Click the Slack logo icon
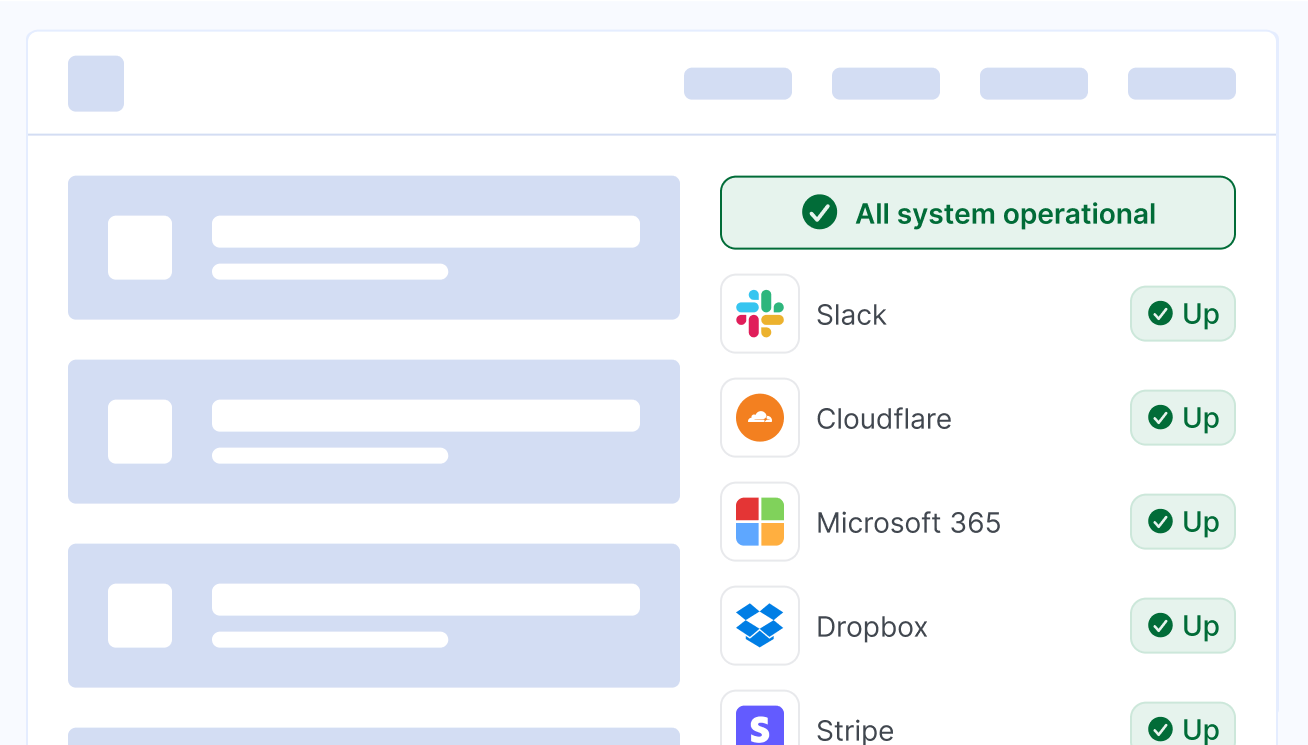Viewport: 1308px width, 745px height. 760,314
